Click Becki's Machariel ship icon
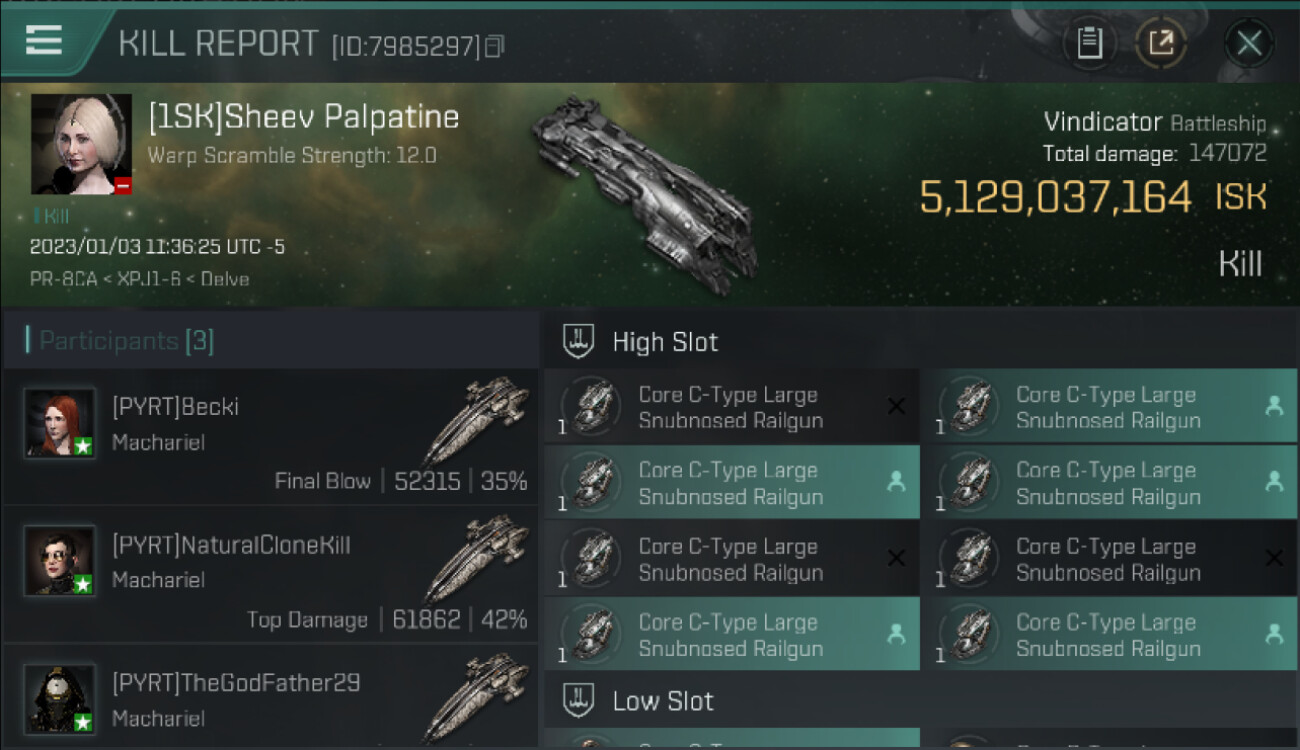The image size is (1300, 750). click(x=477, y=421)
